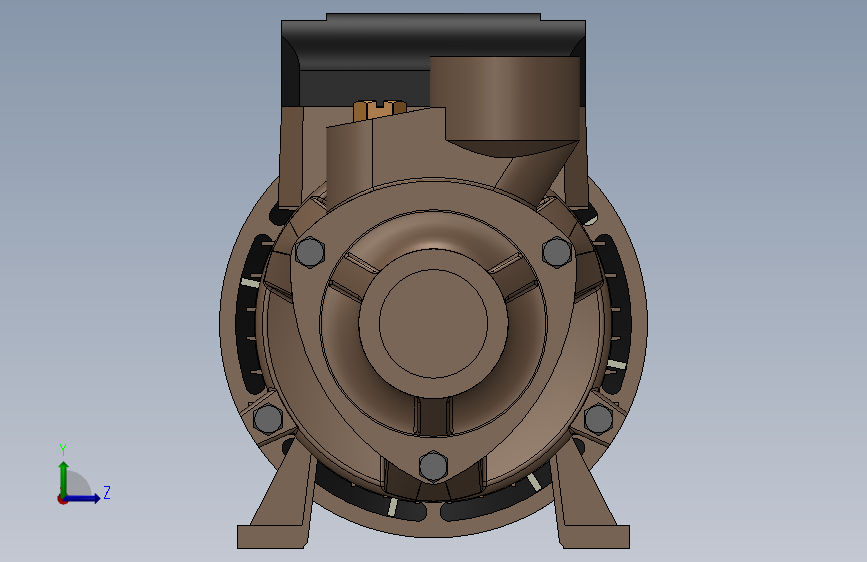Click the red origin ball of the triad

(x=62, y=499)
